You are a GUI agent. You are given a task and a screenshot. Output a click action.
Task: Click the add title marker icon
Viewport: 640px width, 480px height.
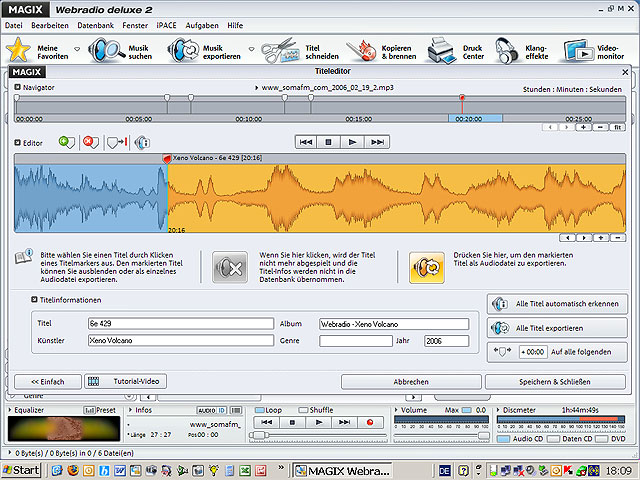tap(67, 142)
